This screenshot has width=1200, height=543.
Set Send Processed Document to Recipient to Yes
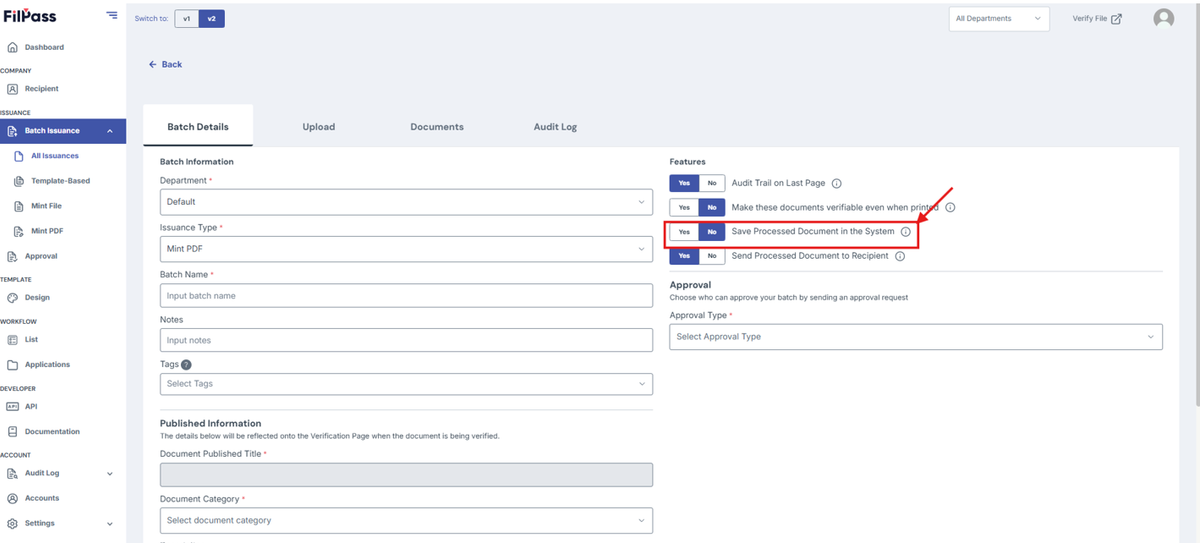tap(684, 256)
